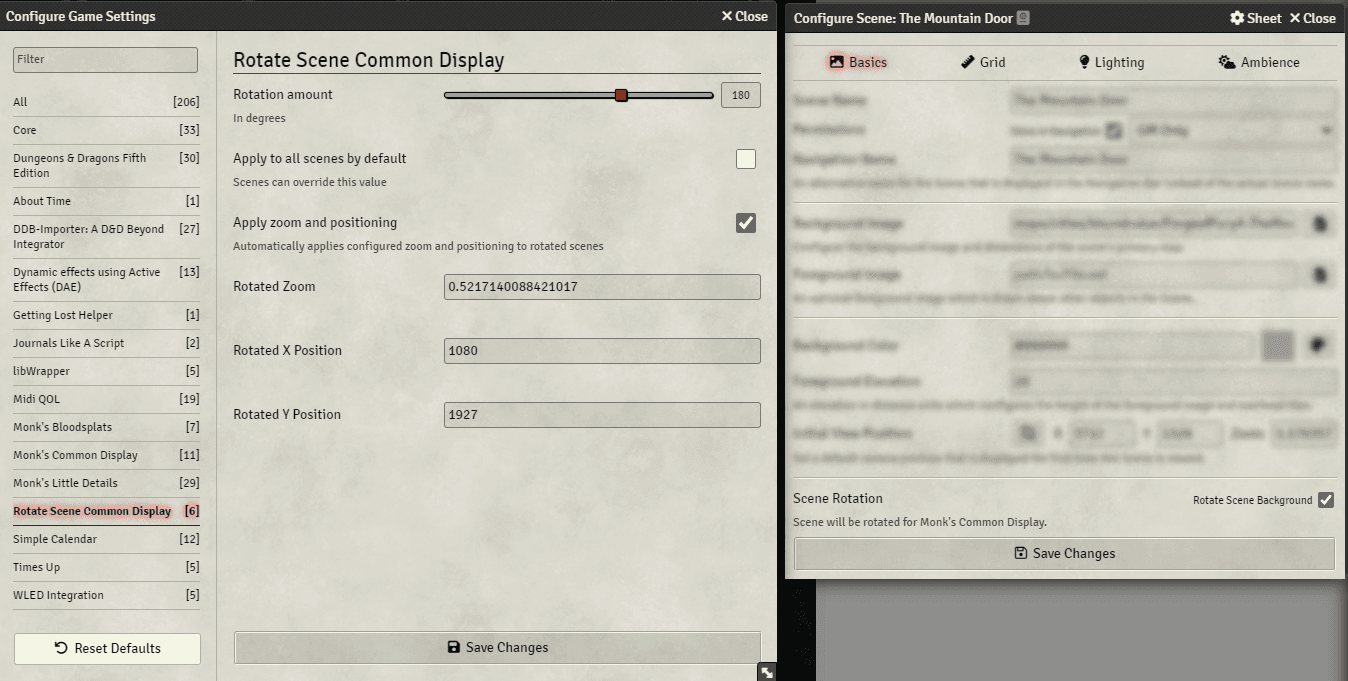The width and height of the screenshot is (1348, 681).
Task: Enable Apply to all scenes by default
Action: click(x=746, y=159)
